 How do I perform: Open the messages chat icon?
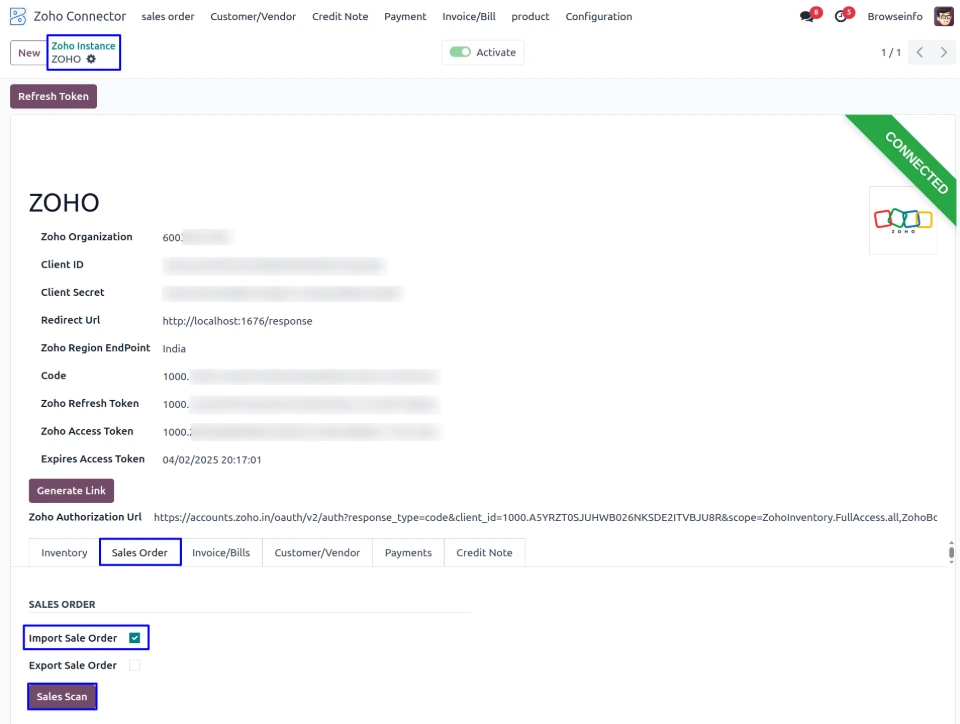coord(808,17)
